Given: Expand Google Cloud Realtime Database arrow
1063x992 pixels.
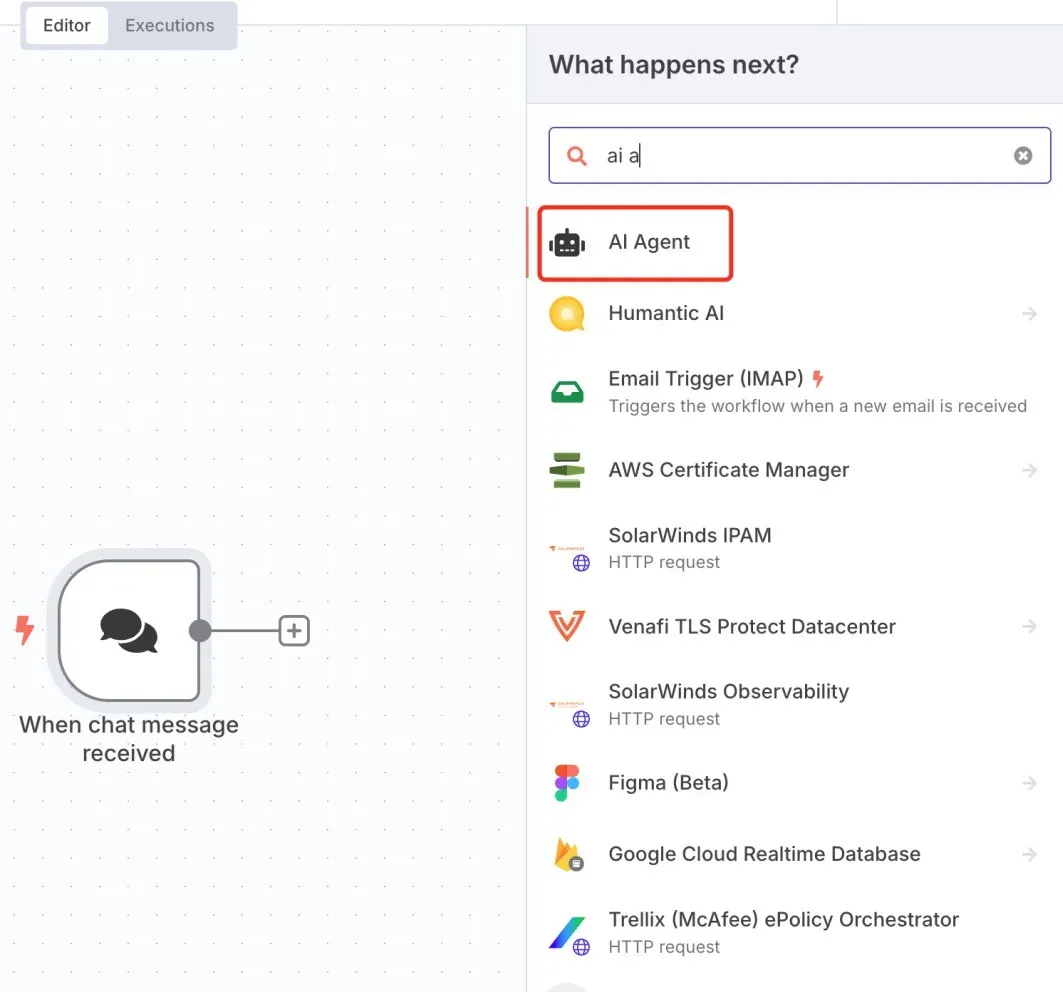Looking at the screenshot, I should (x=1029, y=854).
